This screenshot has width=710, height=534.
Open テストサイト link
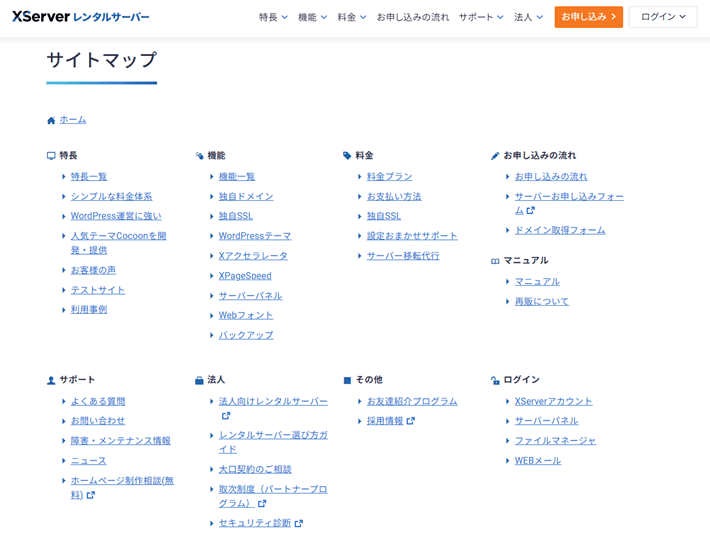[x=98, y=290]
